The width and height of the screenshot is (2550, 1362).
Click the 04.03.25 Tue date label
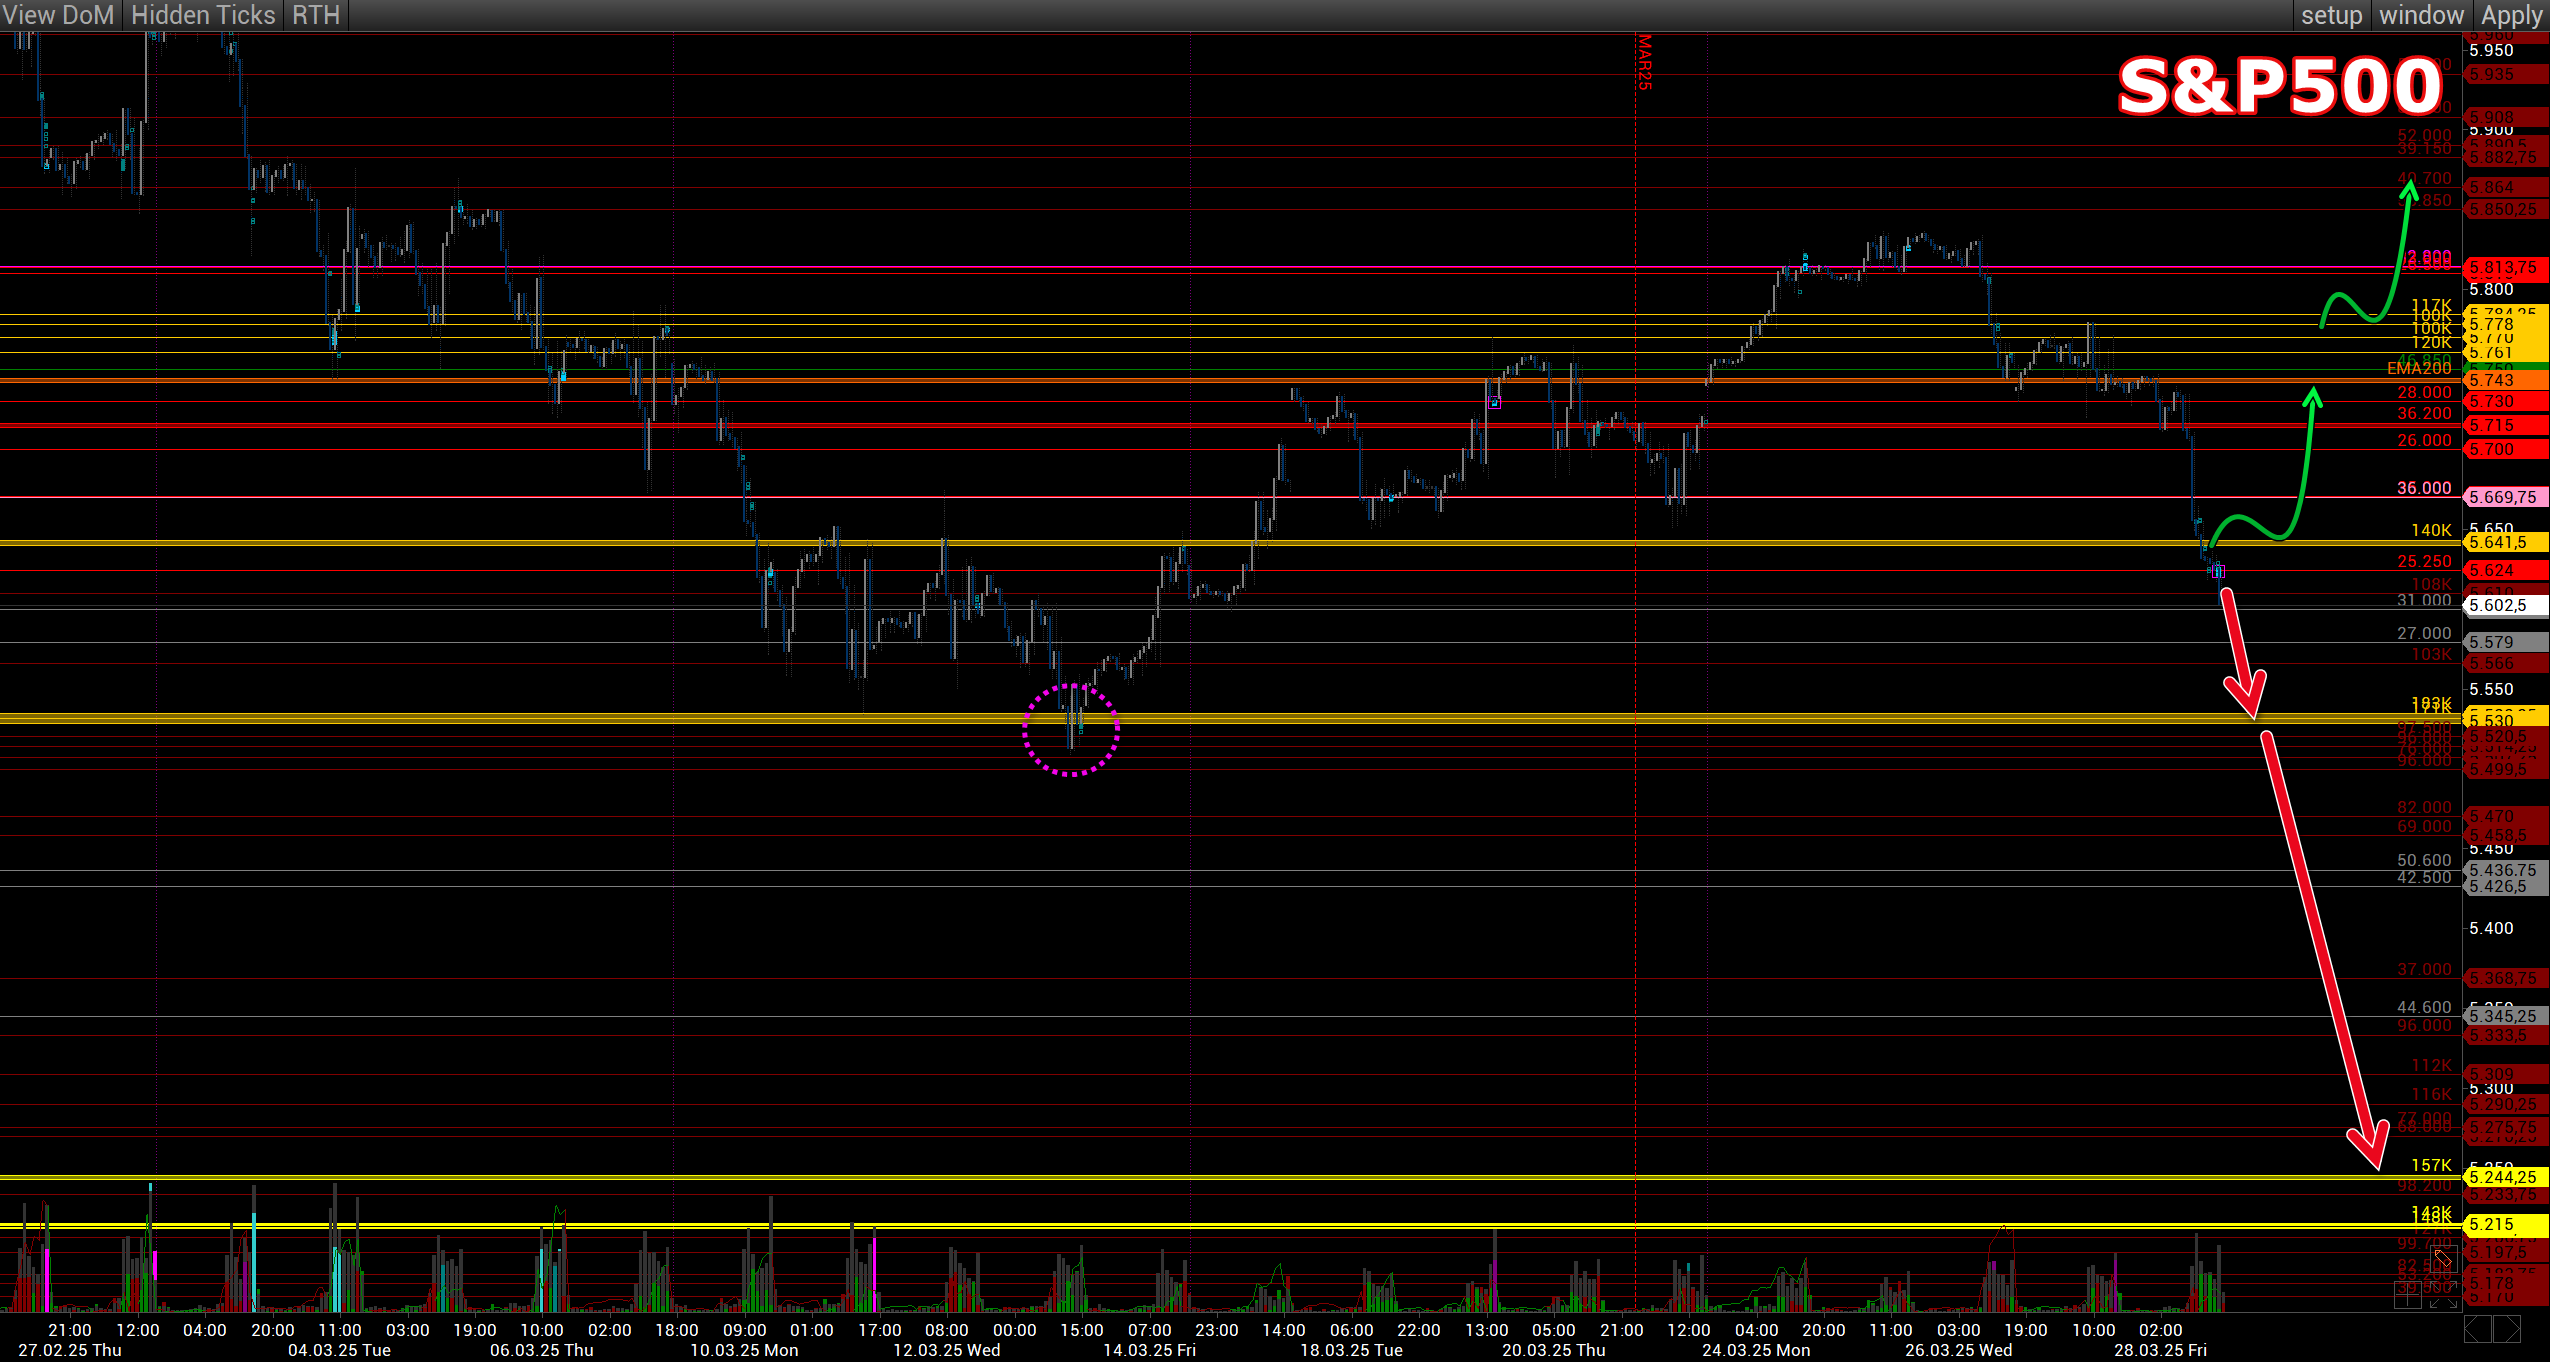339,1350
